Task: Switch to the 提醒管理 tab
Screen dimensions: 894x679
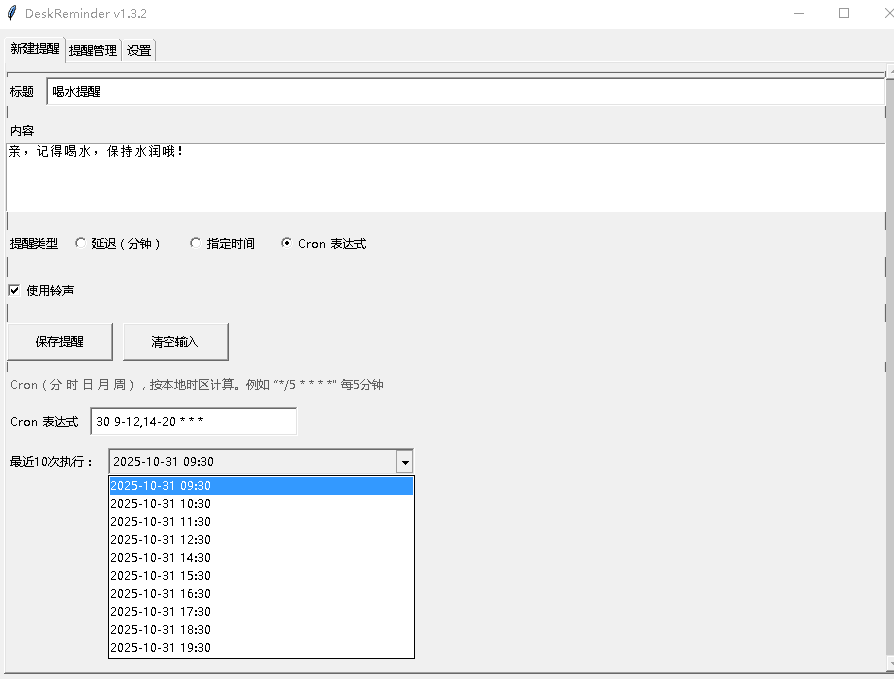Action: tap(93, 50)
